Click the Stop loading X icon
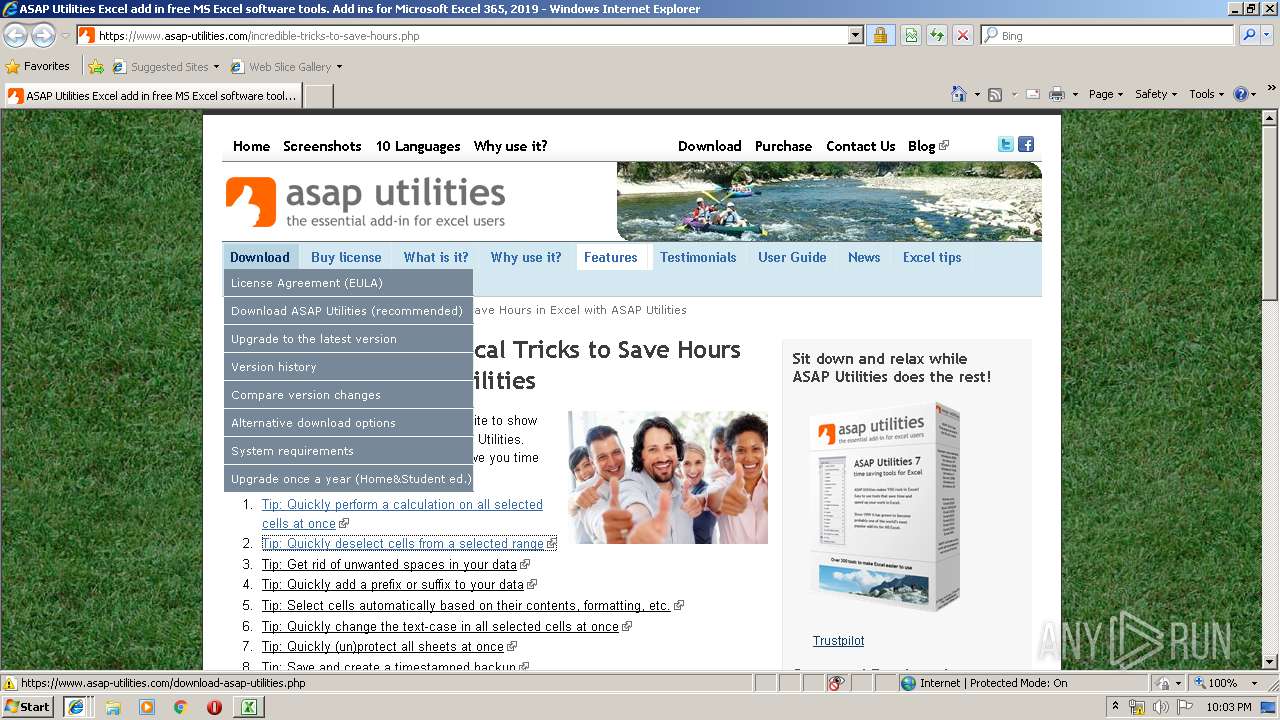Screen dimensions: 1280x720 pos(962,35)
